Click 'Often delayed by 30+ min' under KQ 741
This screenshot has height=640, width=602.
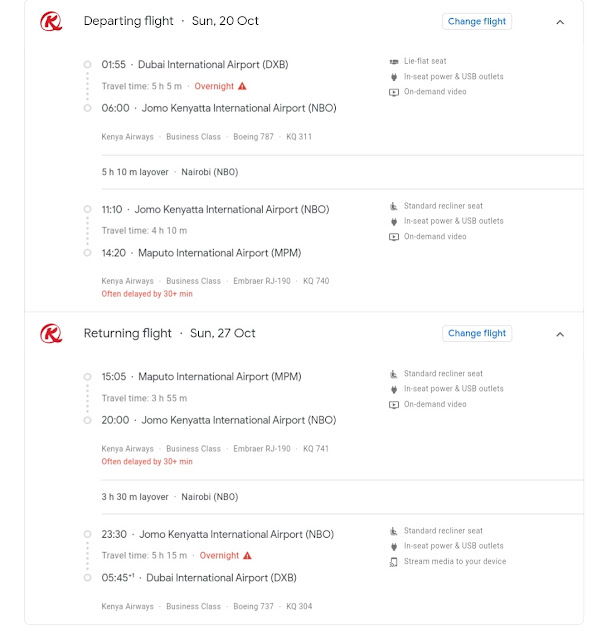pyautogui.click(x=147, y=462)
